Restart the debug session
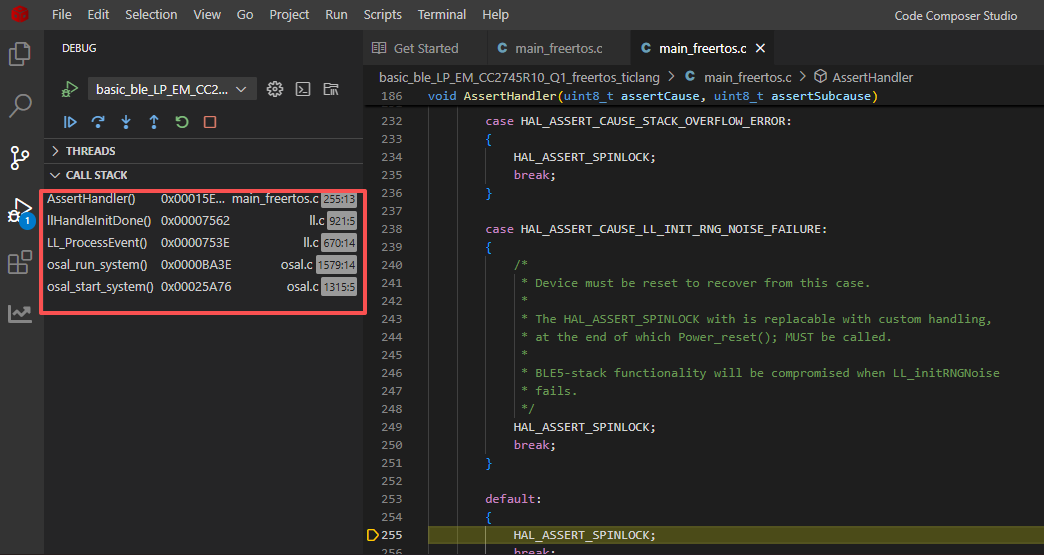This screenshot has width=1044, height=555. pyautogui.click(x=182, y=122)
